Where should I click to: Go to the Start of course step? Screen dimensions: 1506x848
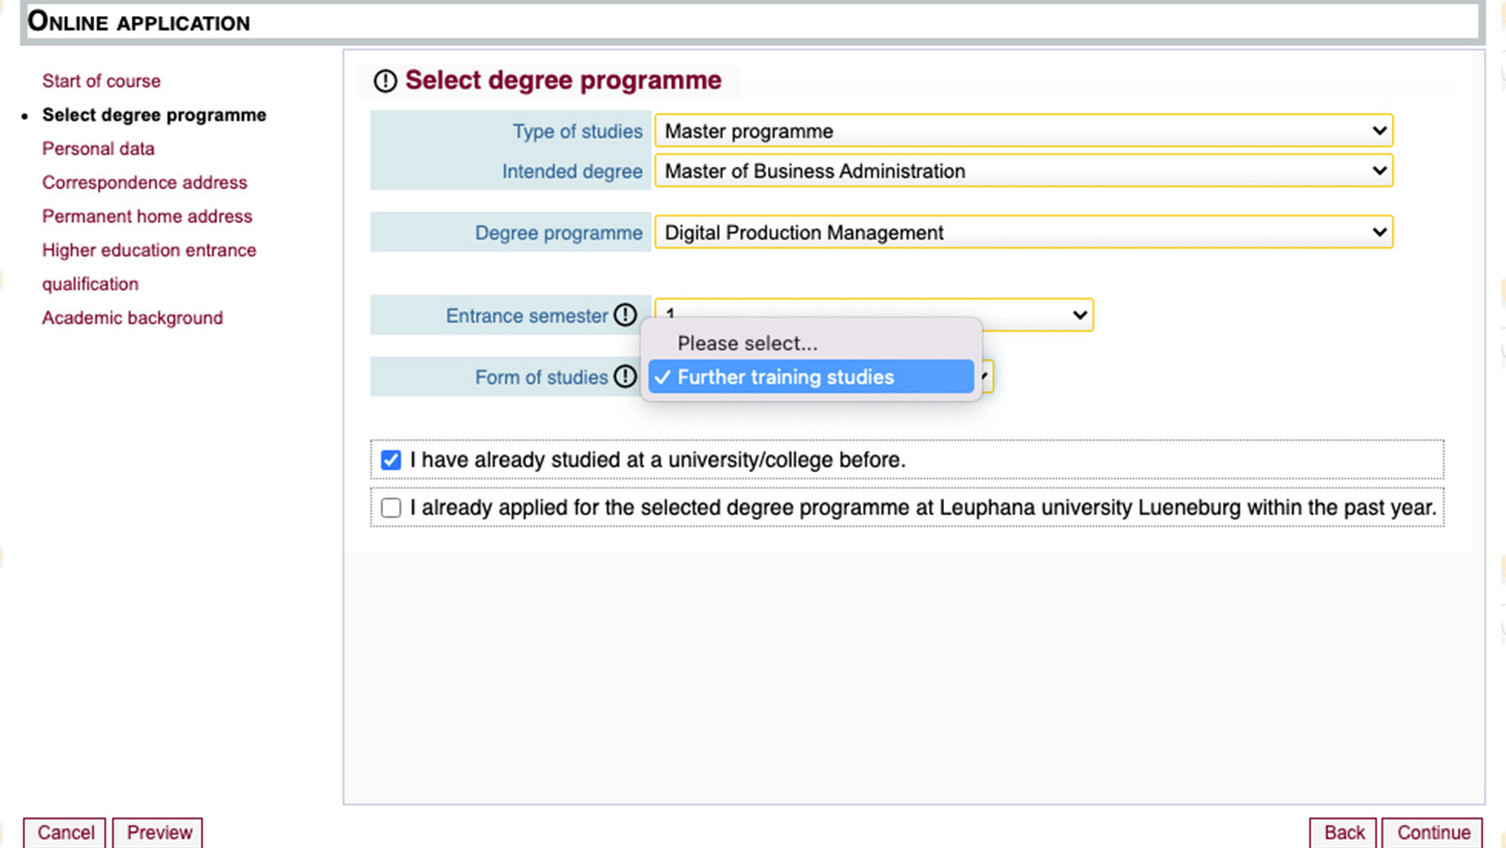click(101, 81)
